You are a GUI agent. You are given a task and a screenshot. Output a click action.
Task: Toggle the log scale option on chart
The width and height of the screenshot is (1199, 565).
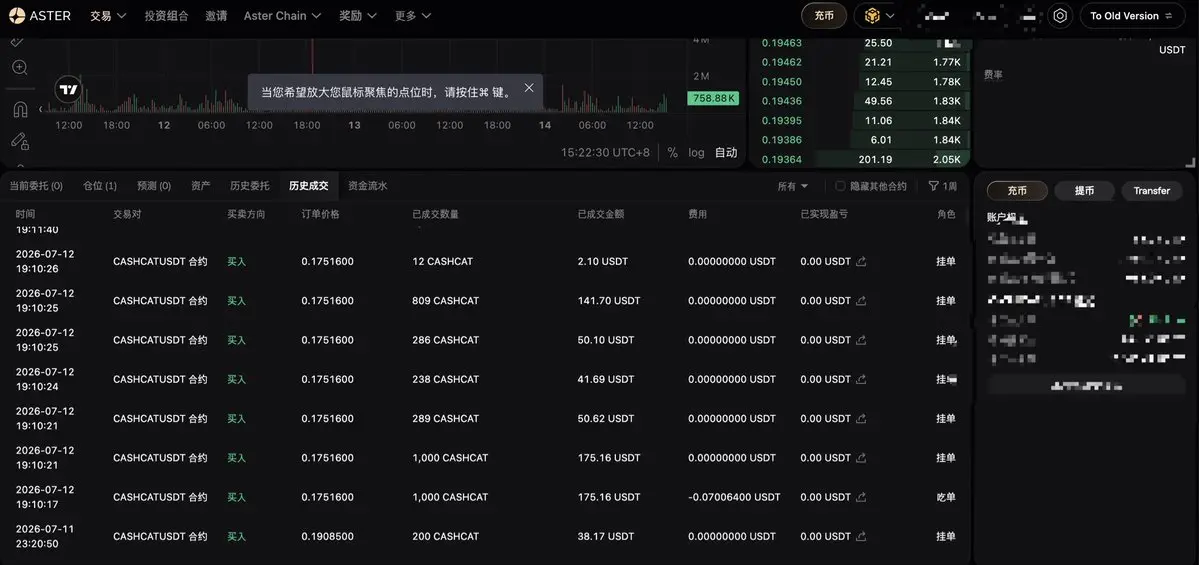(696, 152)
